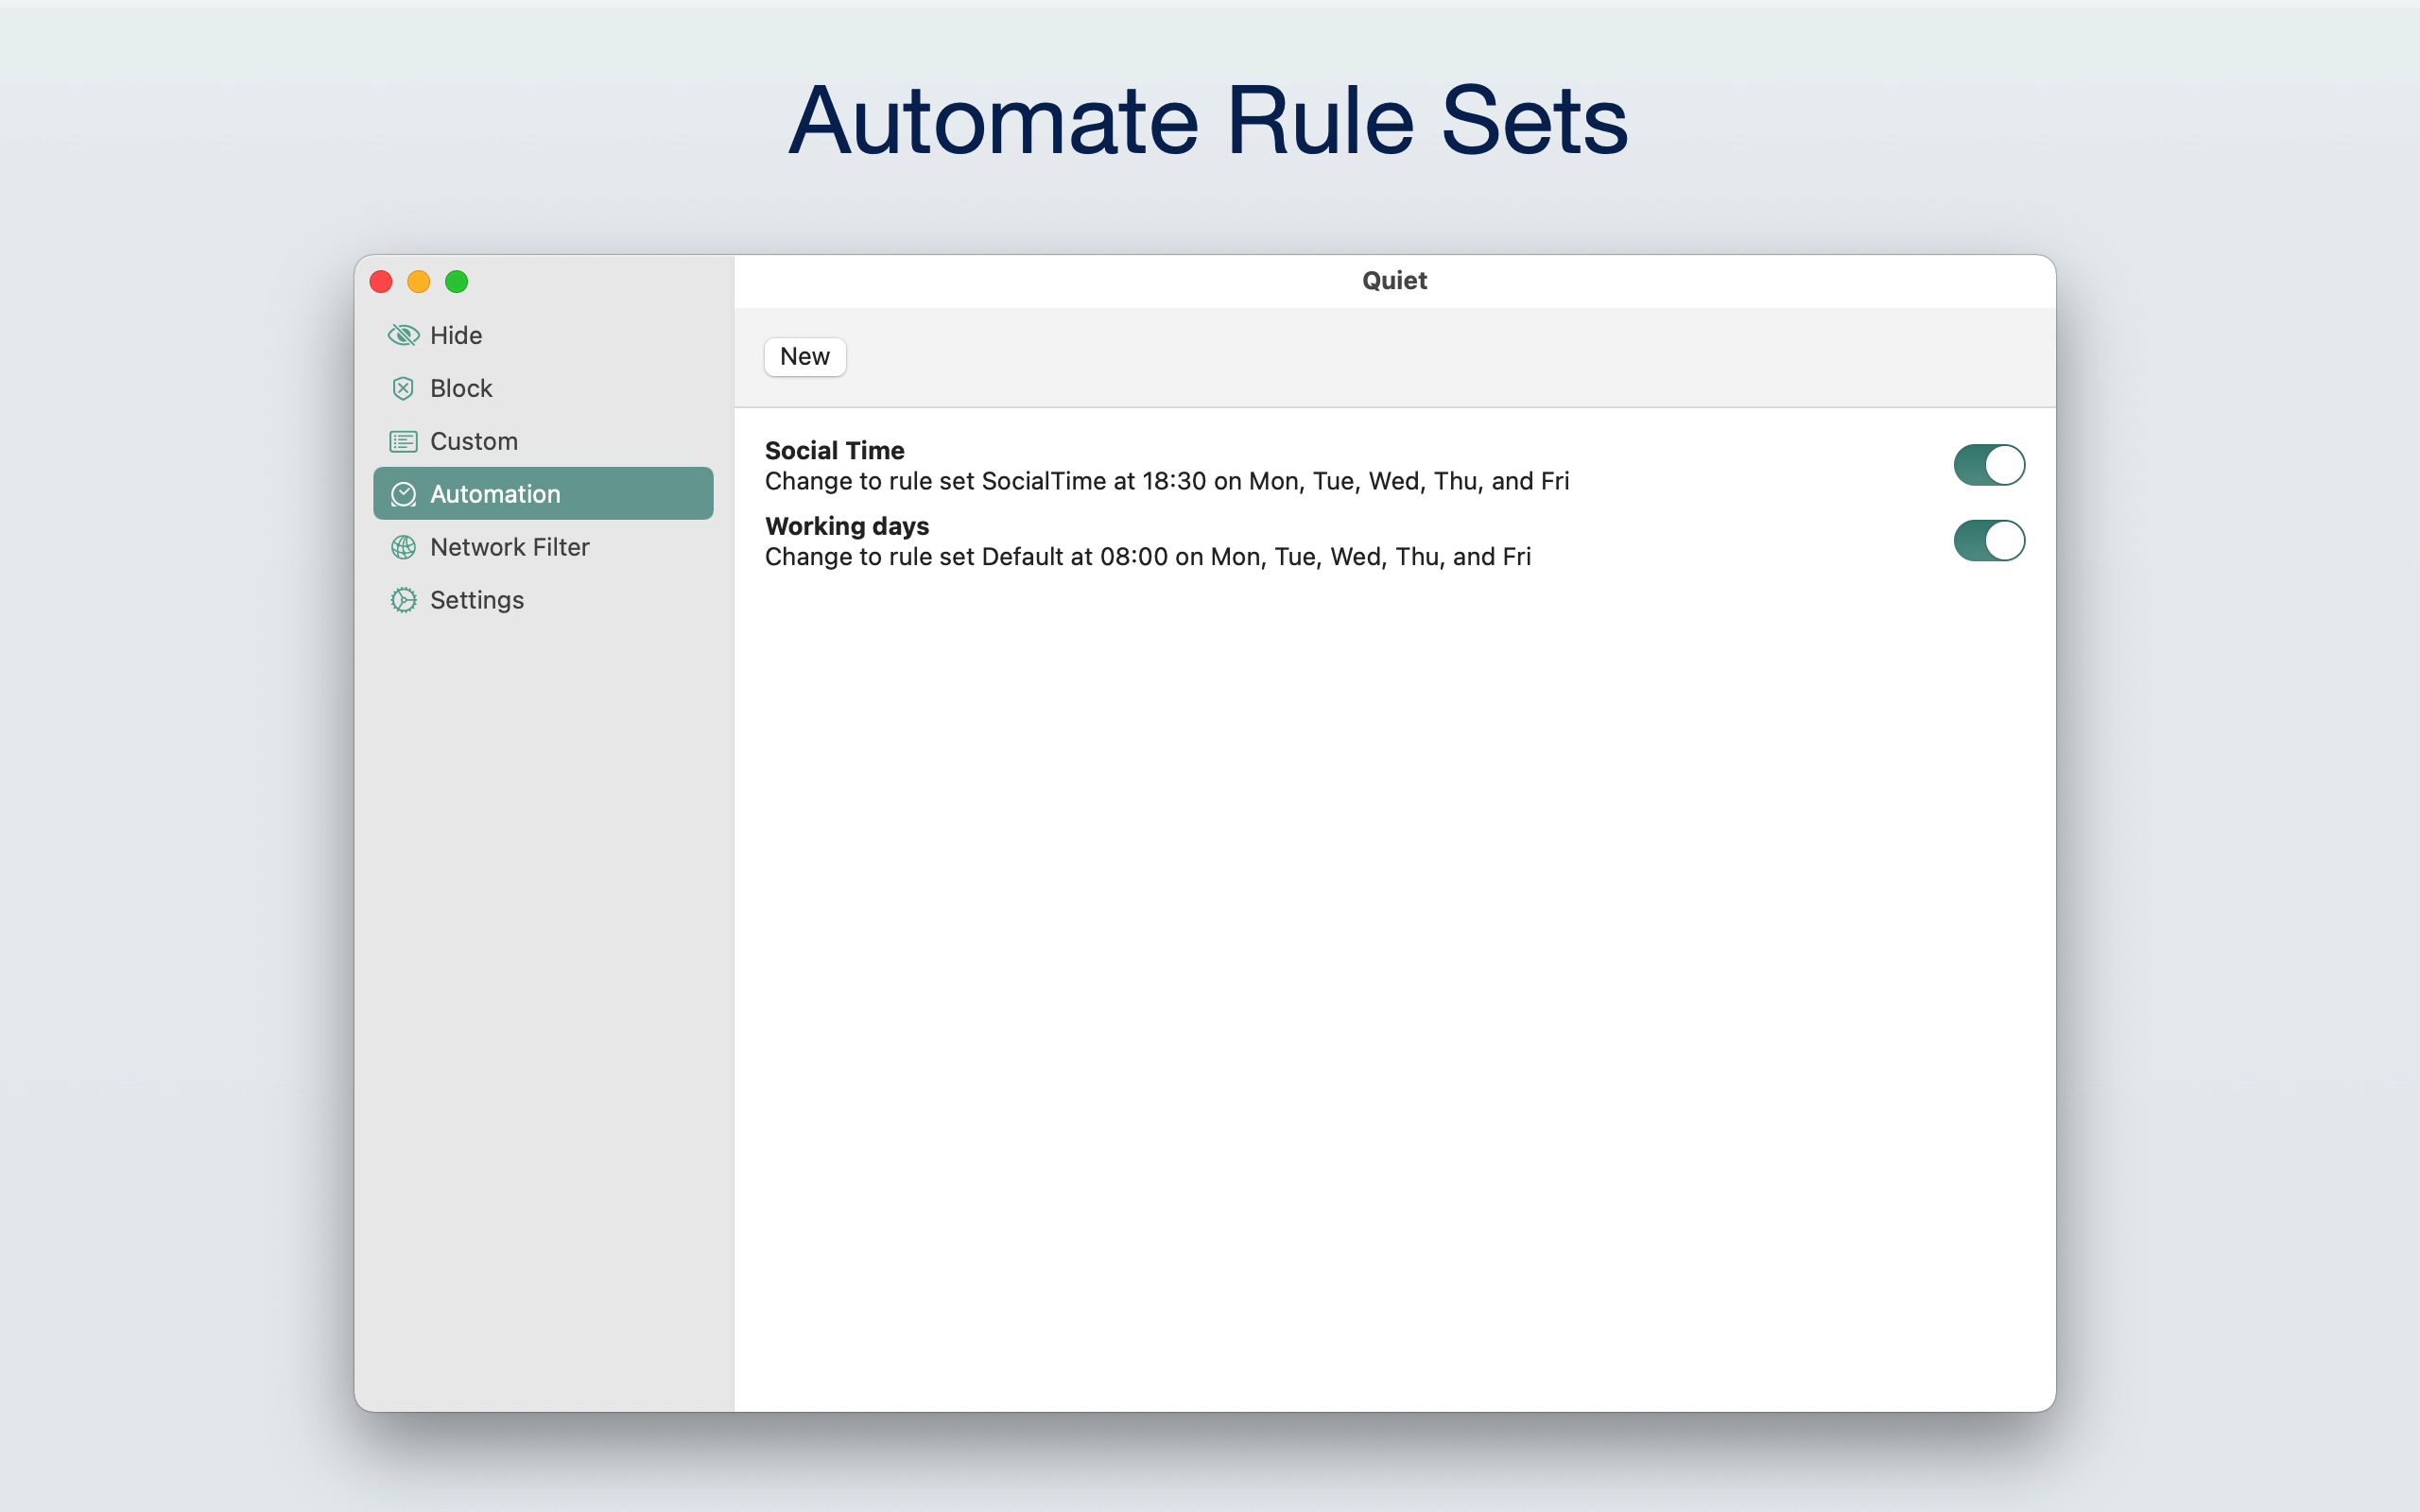The image size is (2420, 1512).
Task: Turn off the Working days toggle
Action: pos(1988,541)
